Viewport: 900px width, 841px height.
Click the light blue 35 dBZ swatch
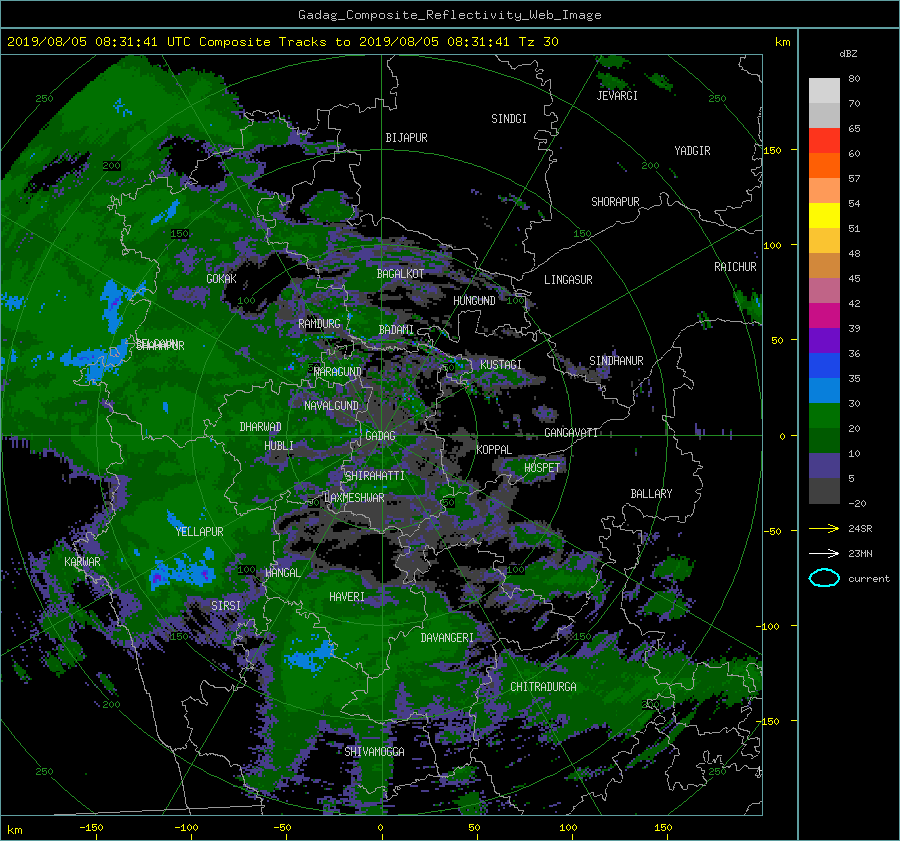(x=824, y=390)
